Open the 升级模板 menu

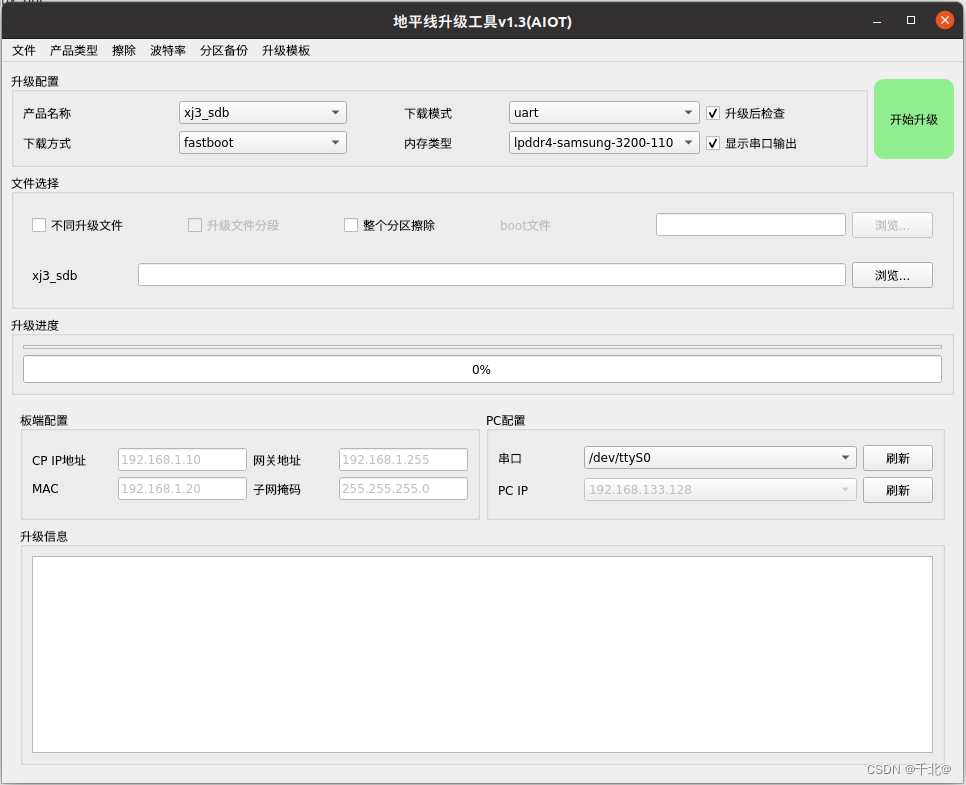pyautogui.click(x=286, y=51)
